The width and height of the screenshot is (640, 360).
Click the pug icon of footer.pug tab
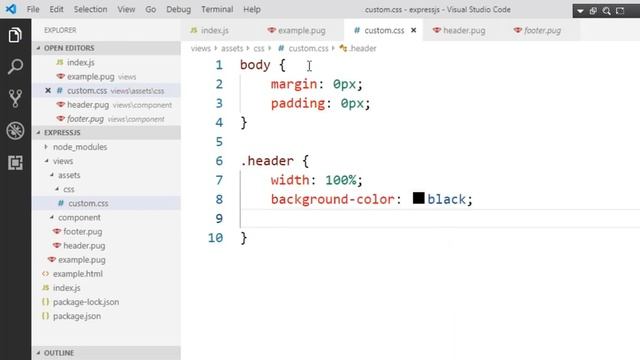(x=518, y=30)
